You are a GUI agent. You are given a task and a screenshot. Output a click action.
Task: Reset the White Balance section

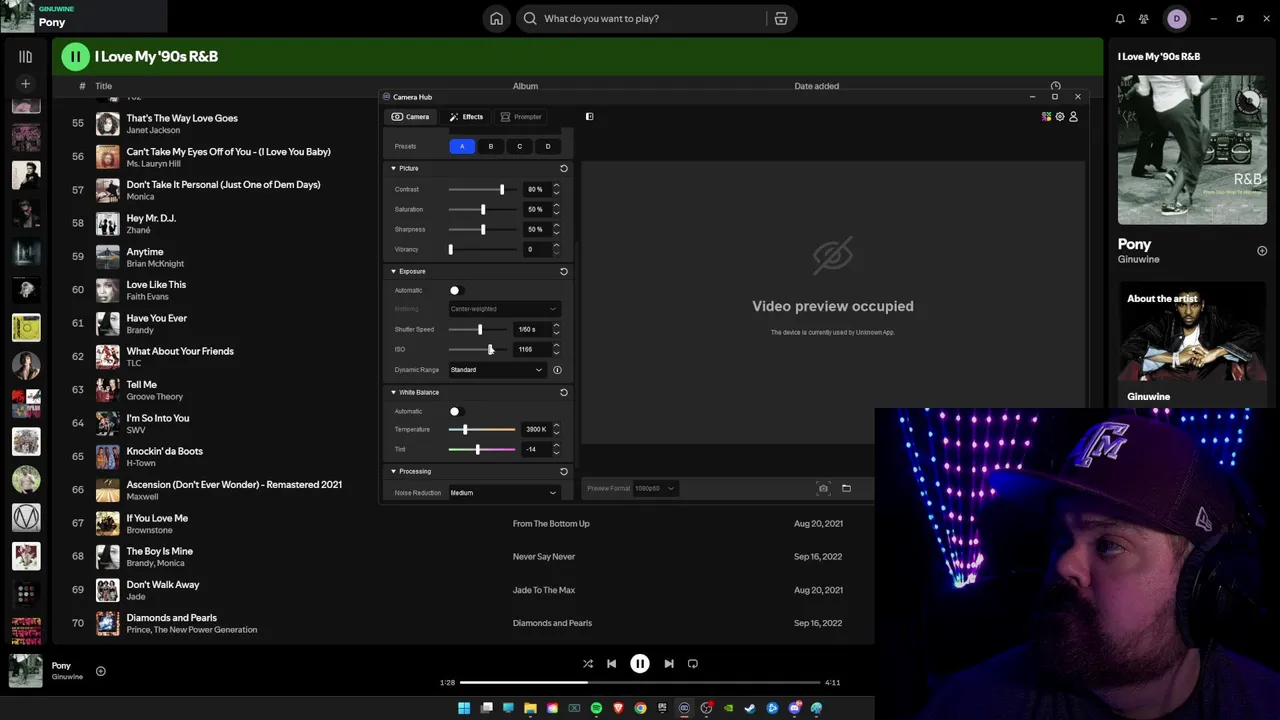point(564,392)
